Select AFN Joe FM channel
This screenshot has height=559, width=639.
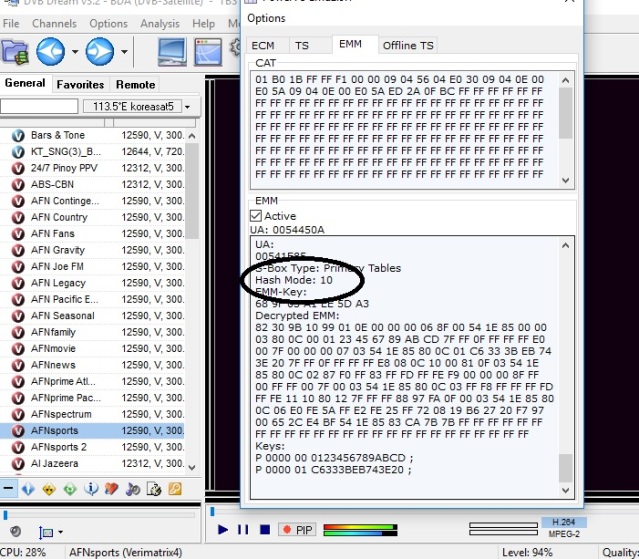click(93, 266)
